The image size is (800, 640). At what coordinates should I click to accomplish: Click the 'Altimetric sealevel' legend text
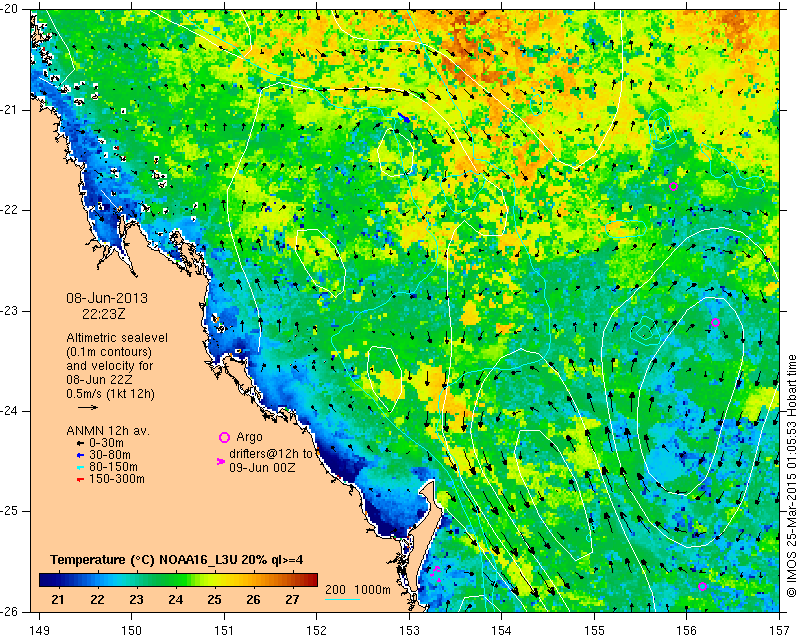click(x=117, y=338)
